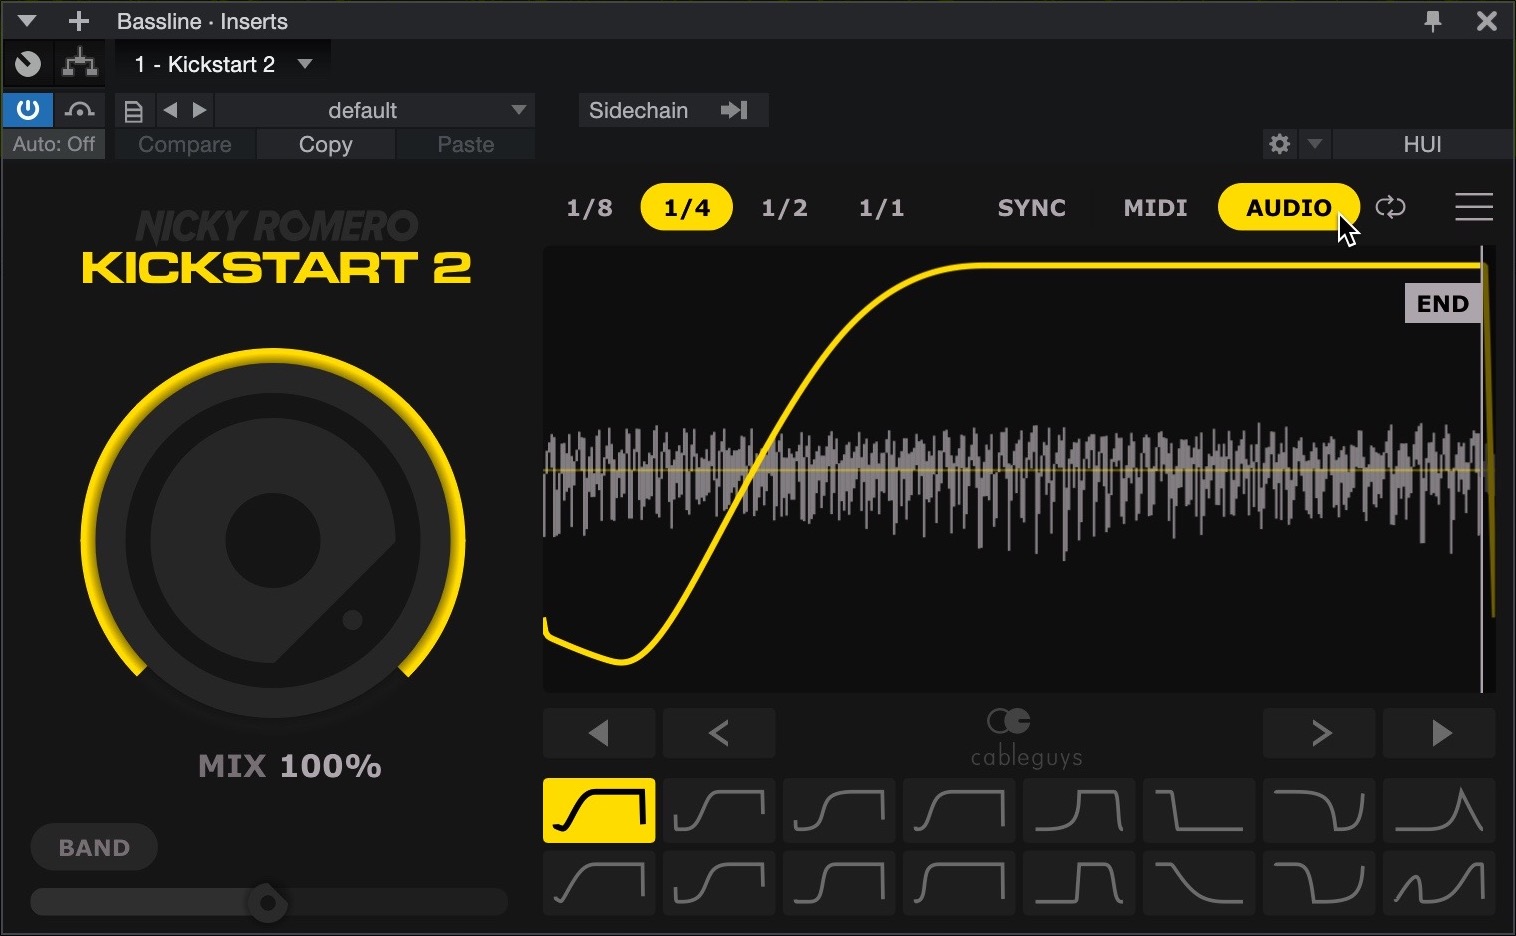Set the curve length to 1/4
Viewport: 1516px width, 936px height.
click(686, 207)
